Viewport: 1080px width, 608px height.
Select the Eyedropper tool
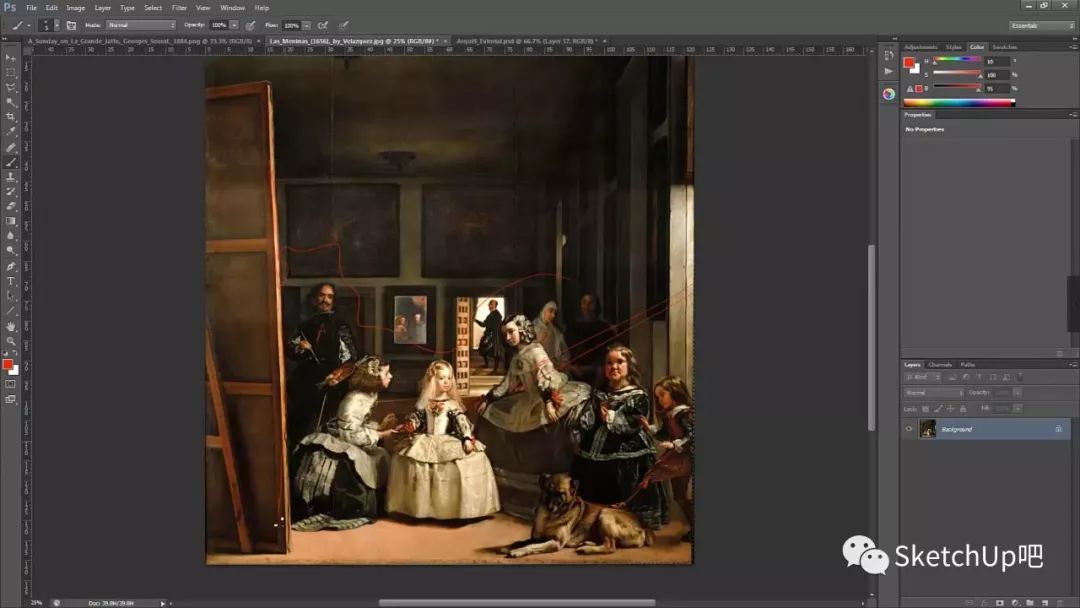tap(10, 132)
